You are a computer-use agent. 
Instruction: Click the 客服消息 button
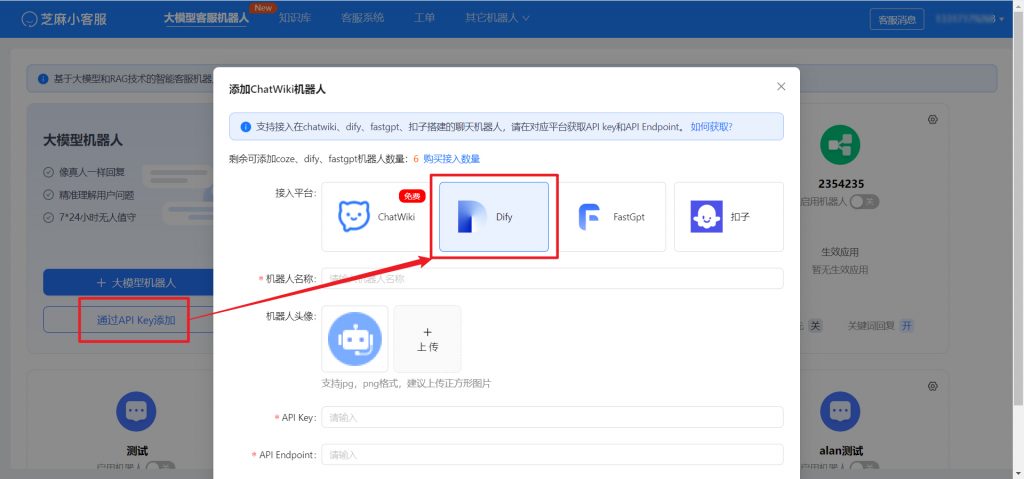click(x=897, y=20)
